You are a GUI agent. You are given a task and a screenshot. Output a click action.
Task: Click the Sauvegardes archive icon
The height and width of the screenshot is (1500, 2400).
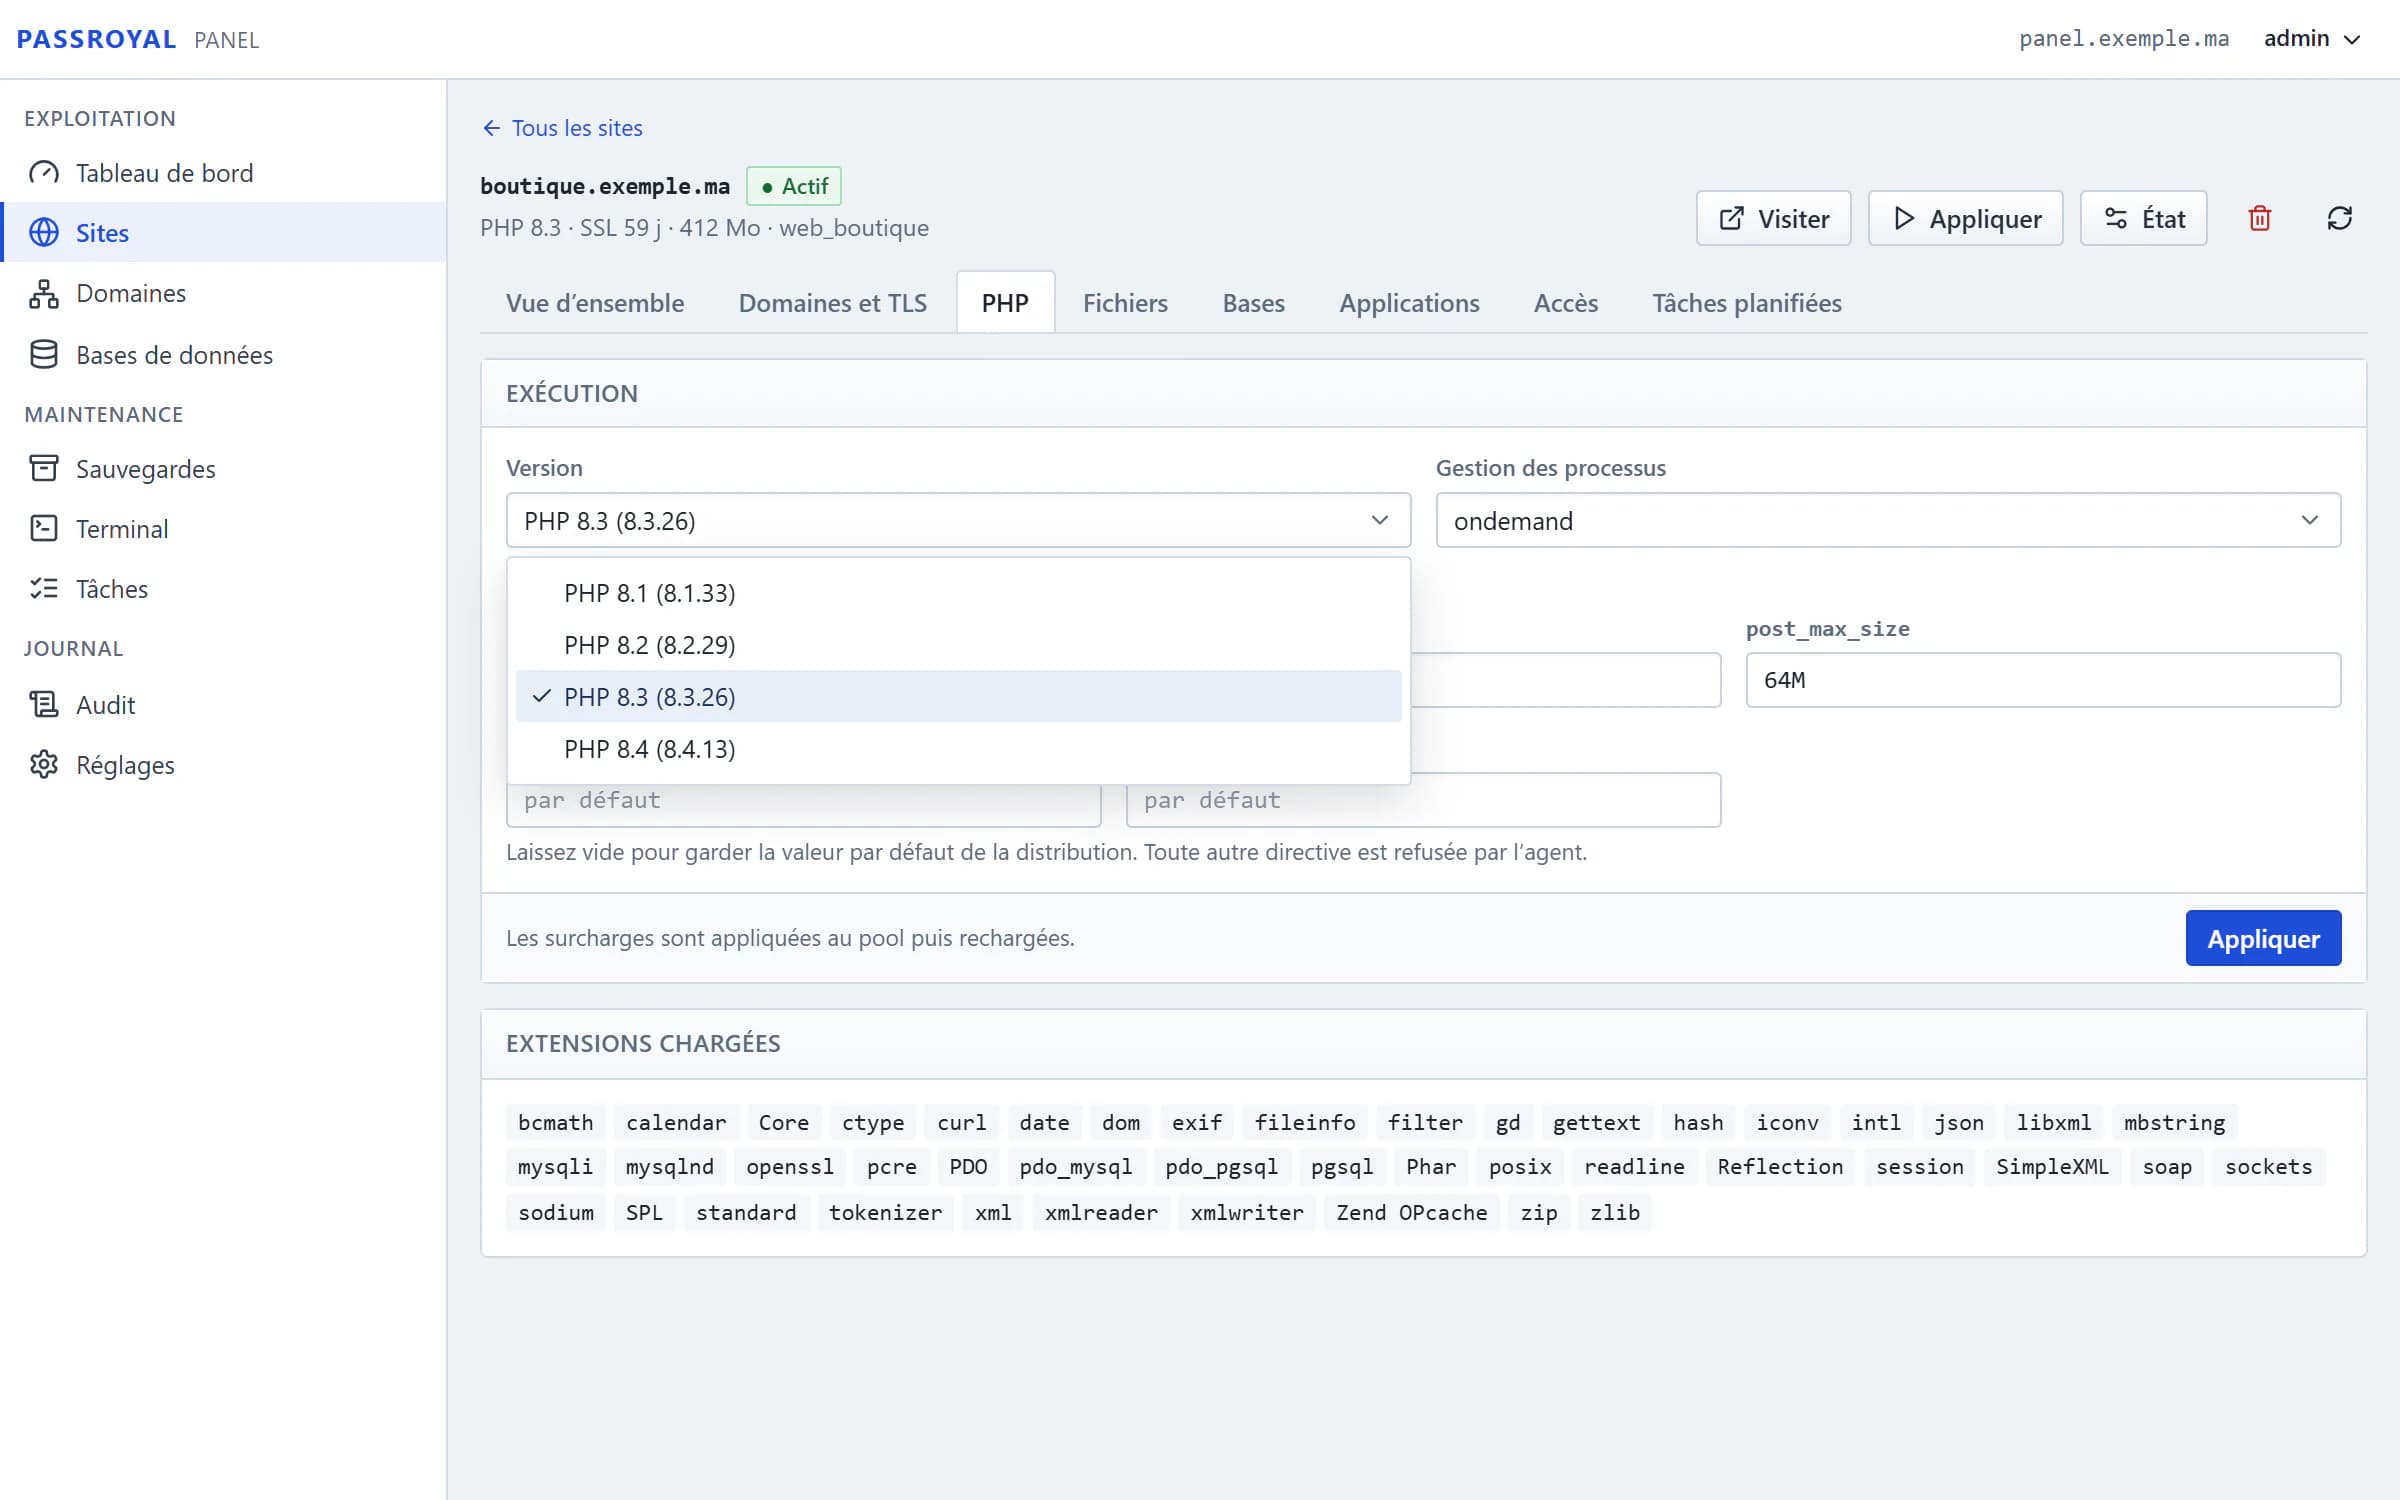44,469
